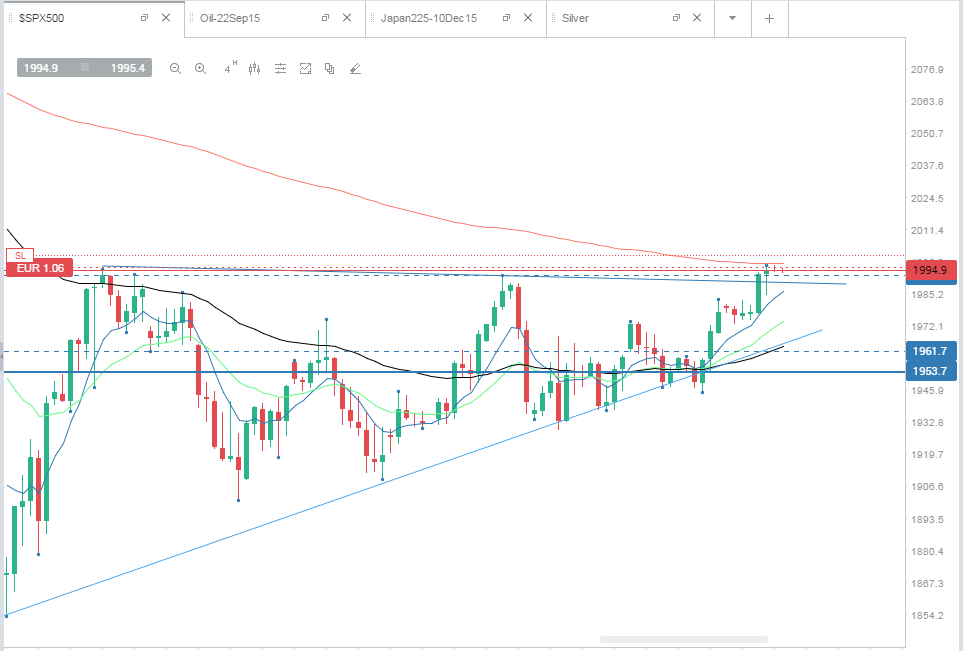The width and height of the screenshot is (963, 651).
Task: Detach the Oil-22Sep15 chart into a window
Action: pos(326,18)
